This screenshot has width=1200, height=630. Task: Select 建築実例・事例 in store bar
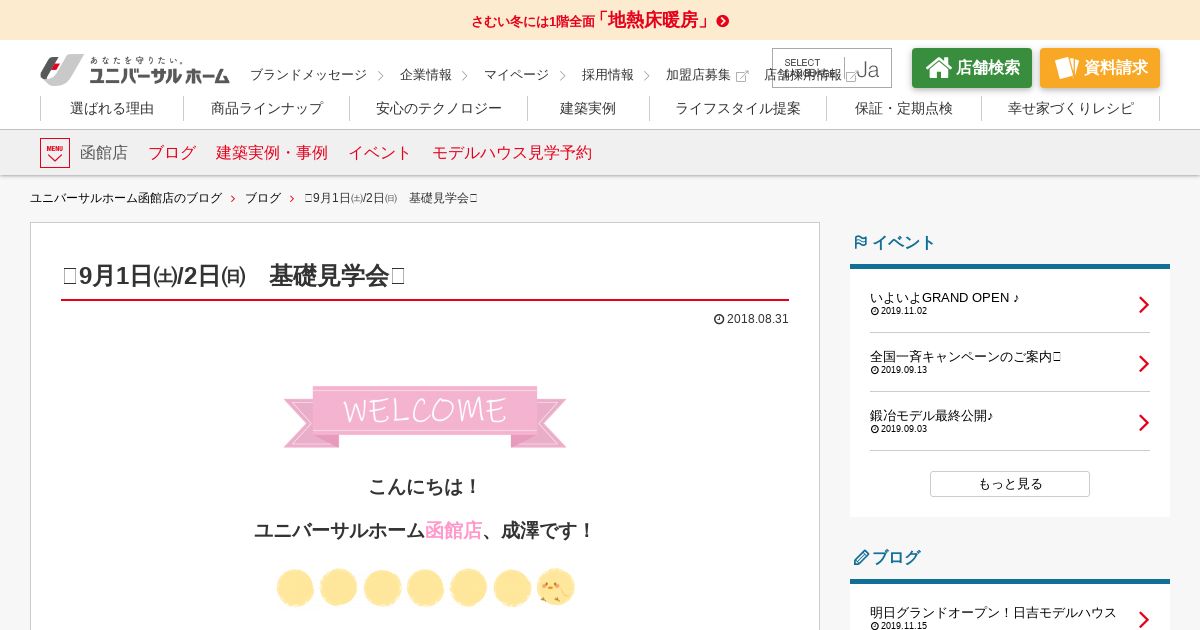coord(272,153)
